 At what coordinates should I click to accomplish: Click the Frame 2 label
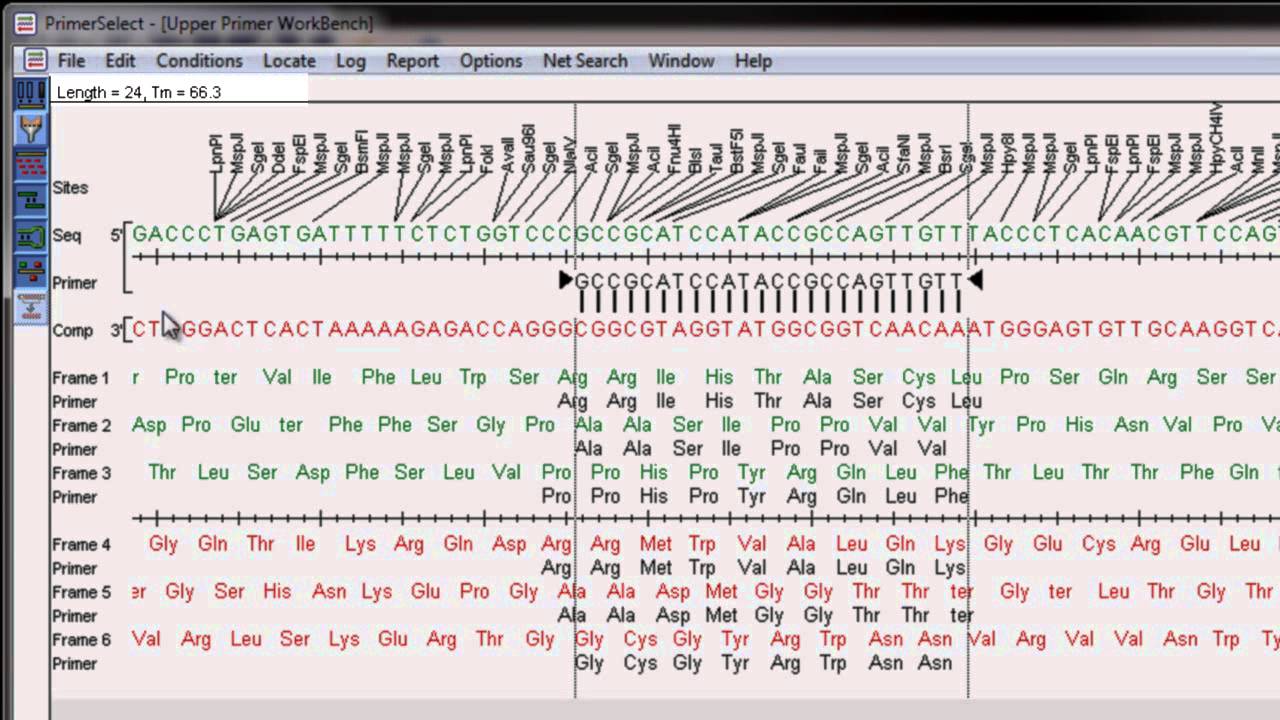point(81,425)
